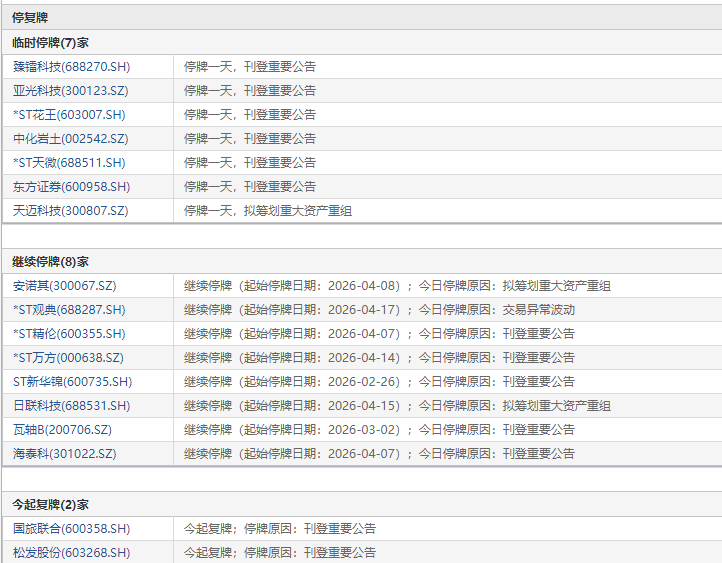The height and width of the screenshot is (563, 722).
Task: Select 国旅联合 今起复牌 reason text
Action: point(280,528)
